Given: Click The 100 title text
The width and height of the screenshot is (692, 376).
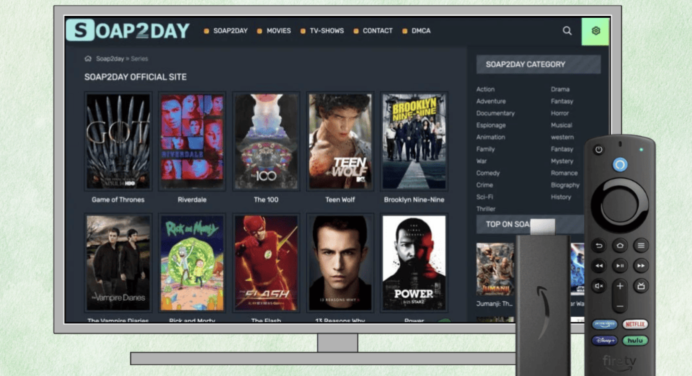Looking at the screenshot, I should pos(266,199).
